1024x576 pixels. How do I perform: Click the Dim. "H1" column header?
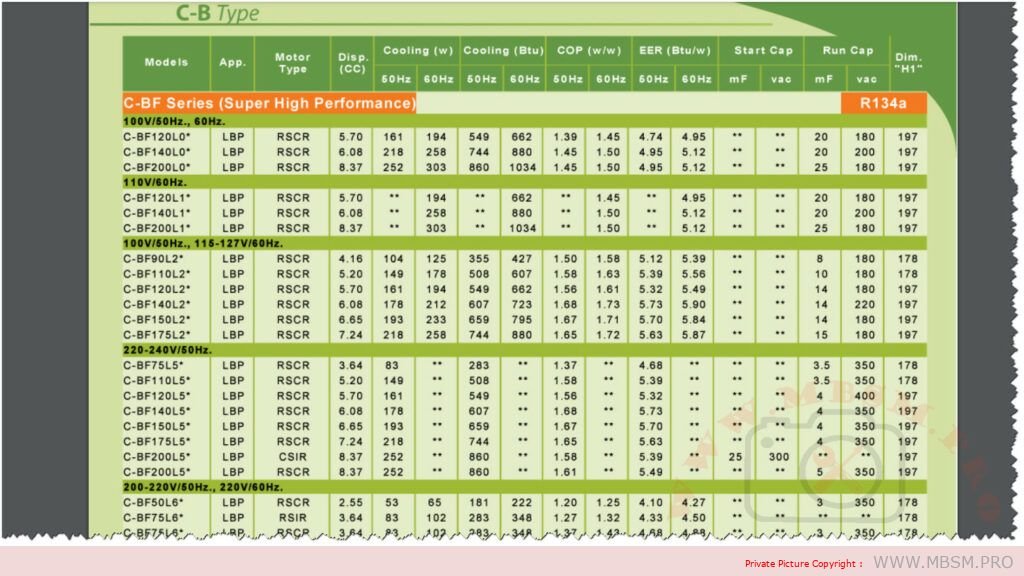pyautogui.click(x=908, y=63)
